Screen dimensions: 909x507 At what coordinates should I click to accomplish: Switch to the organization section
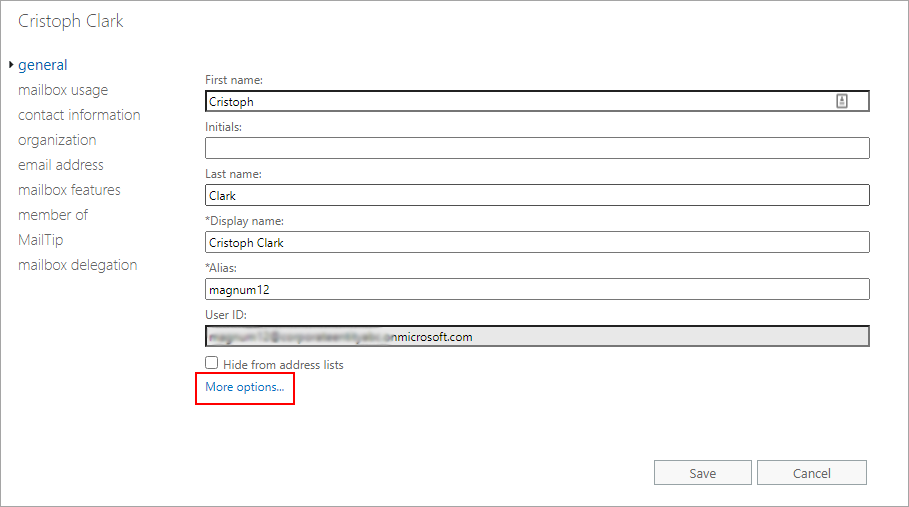coord(57,140)
